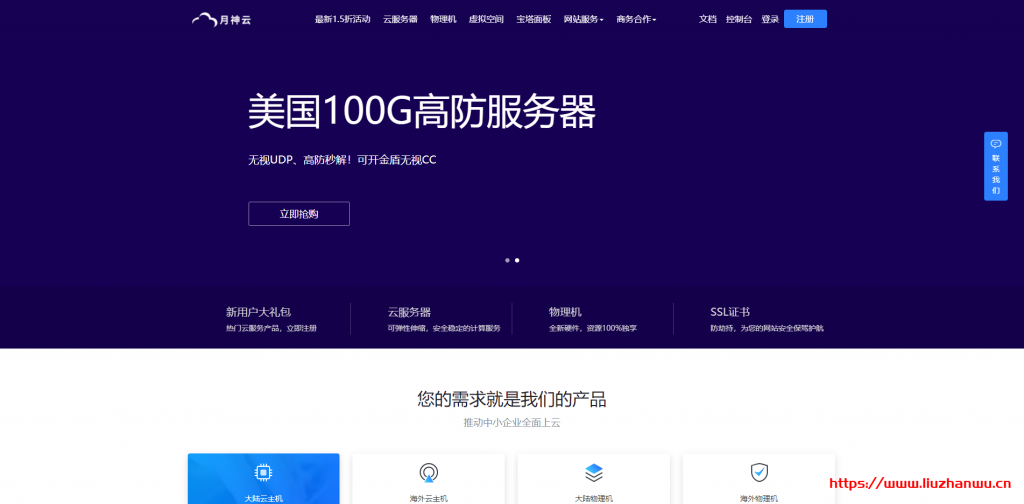Select the 大陆物理机 layers icon
This screenshot has height=504, width=1024.
(x=594, y=472)
